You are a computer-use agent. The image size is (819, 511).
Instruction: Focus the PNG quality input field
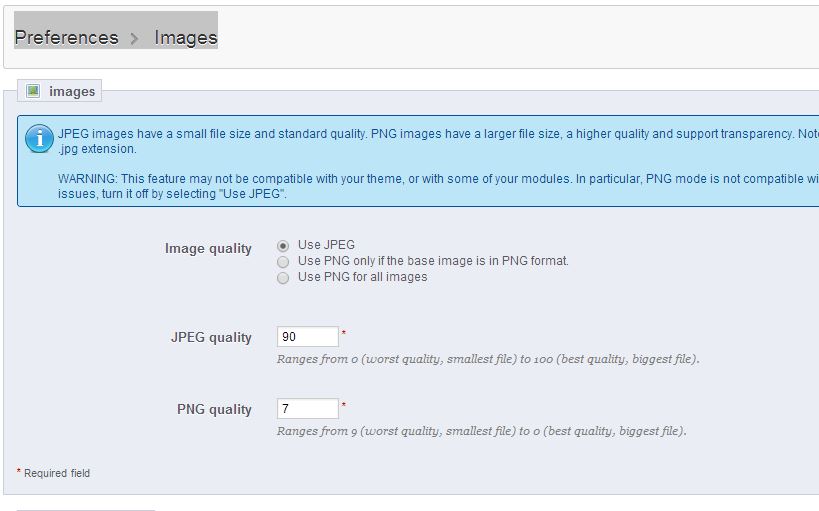(x=307, y=409)
